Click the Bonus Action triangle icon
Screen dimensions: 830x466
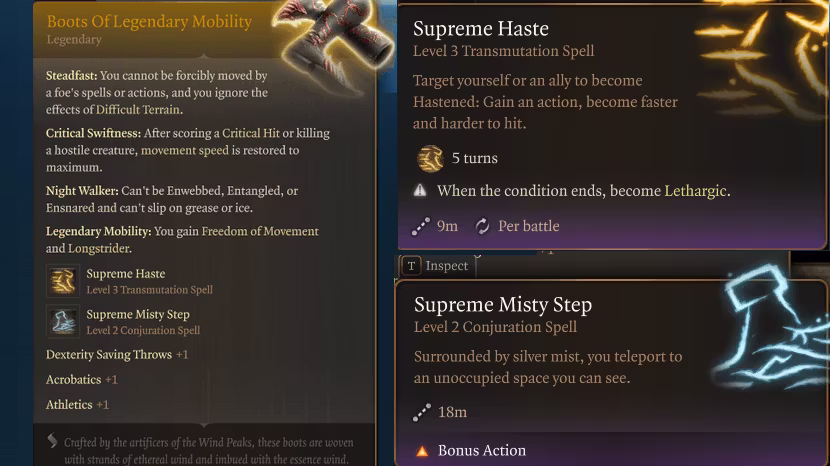(x=421, y=451)
